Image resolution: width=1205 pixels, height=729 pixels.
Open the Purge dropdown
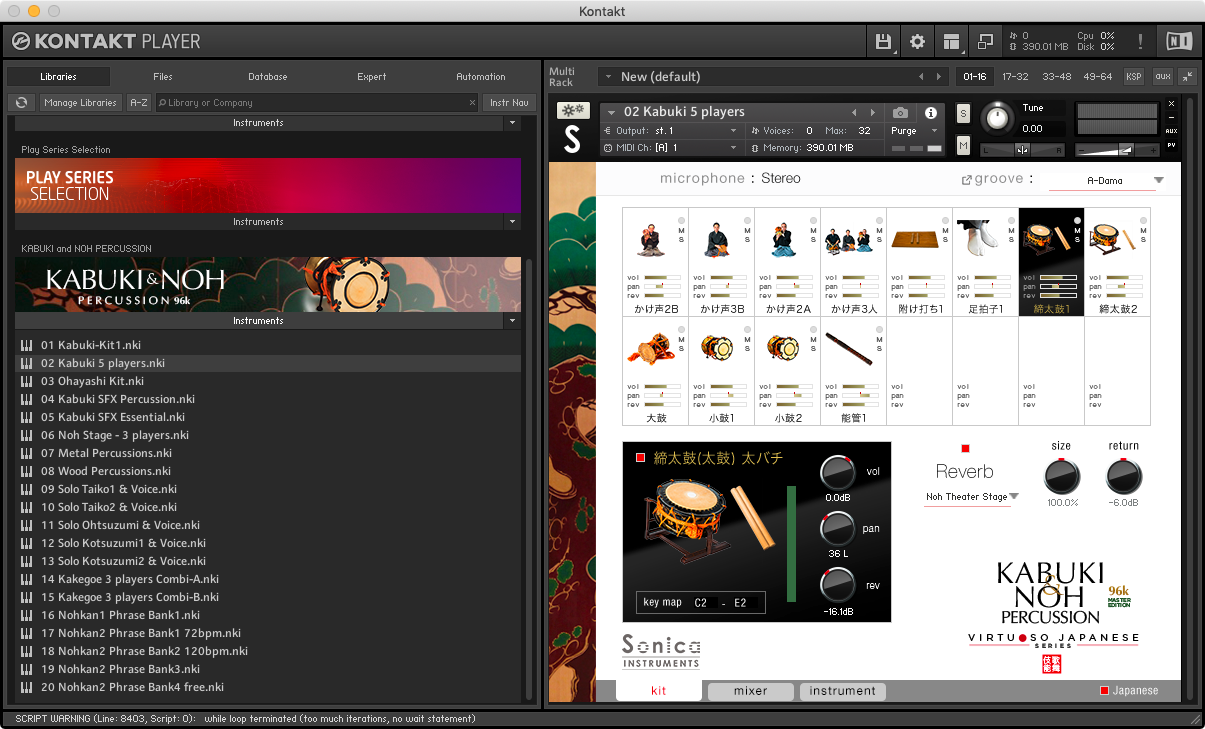[915, 131]
